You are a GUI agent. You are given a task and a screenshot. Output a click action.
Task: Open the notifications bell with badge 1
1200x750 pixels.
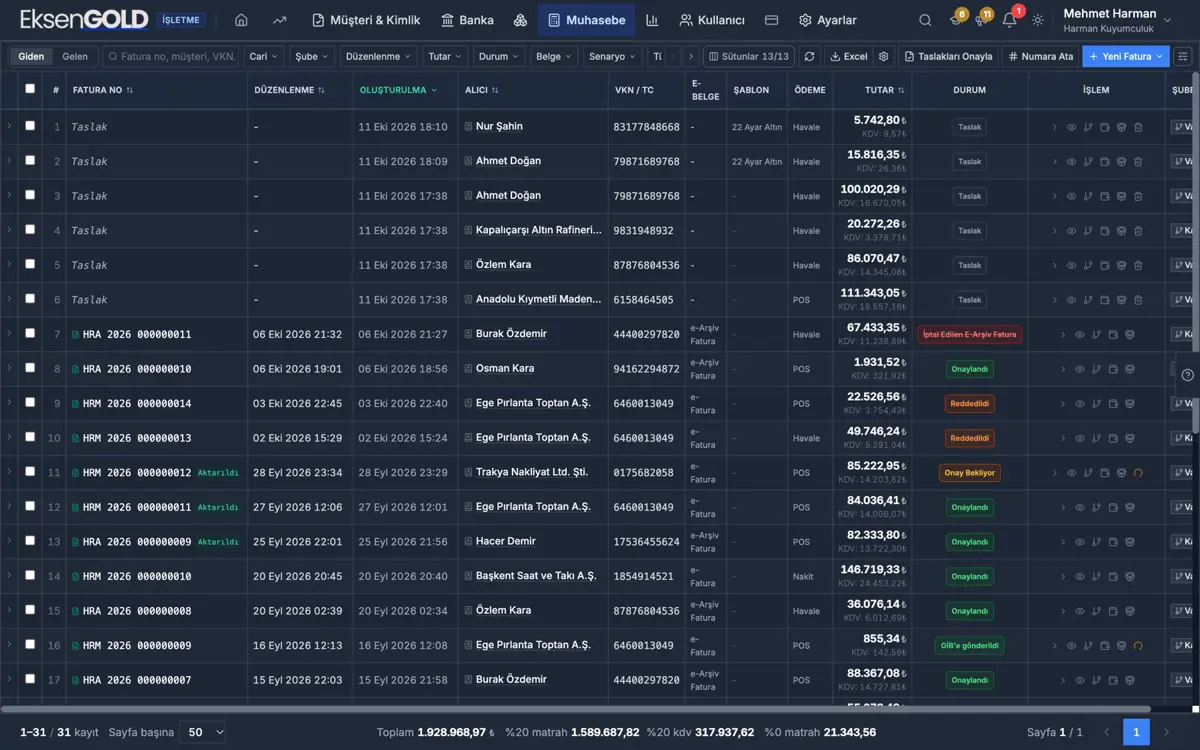pyautogui.click(x=1009, y=20)
